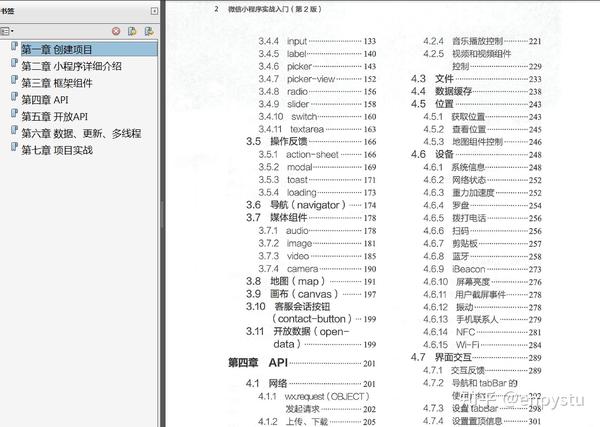Click the 4.6.6 扫码 entry

click(x=483, y=231)
